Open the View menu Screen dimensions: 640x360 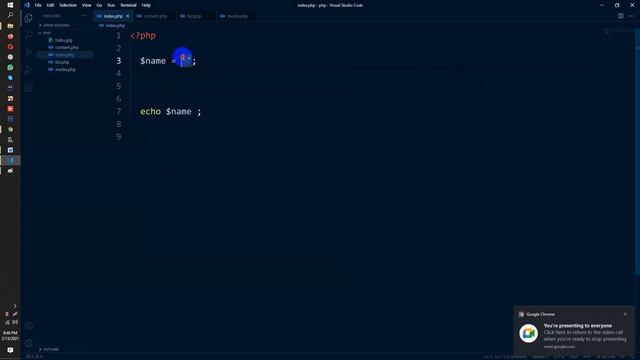click(x=87, y=5)
